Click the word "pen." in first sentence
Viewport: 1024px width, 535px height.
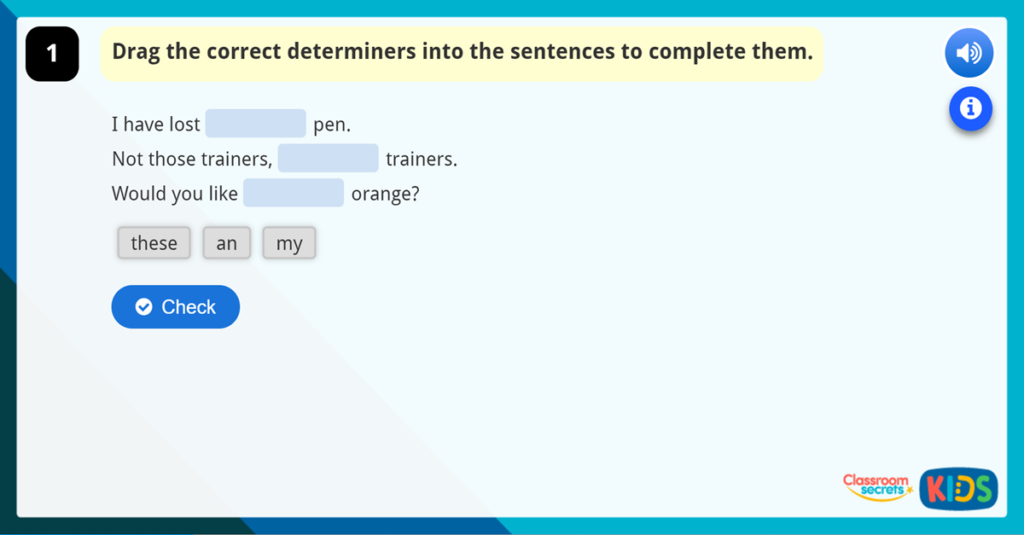point(332,125)
